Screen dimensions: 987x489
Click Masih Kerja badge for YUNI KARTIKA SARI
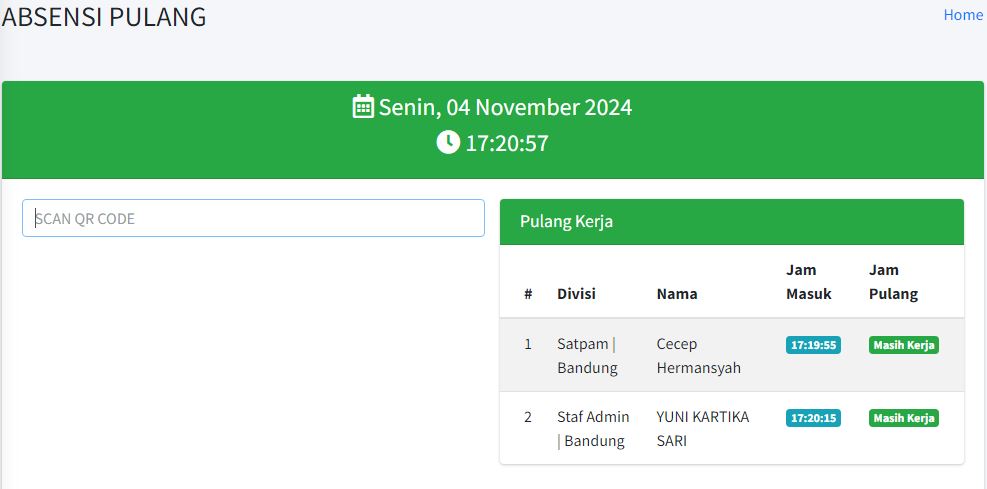[x=904, y=418]
